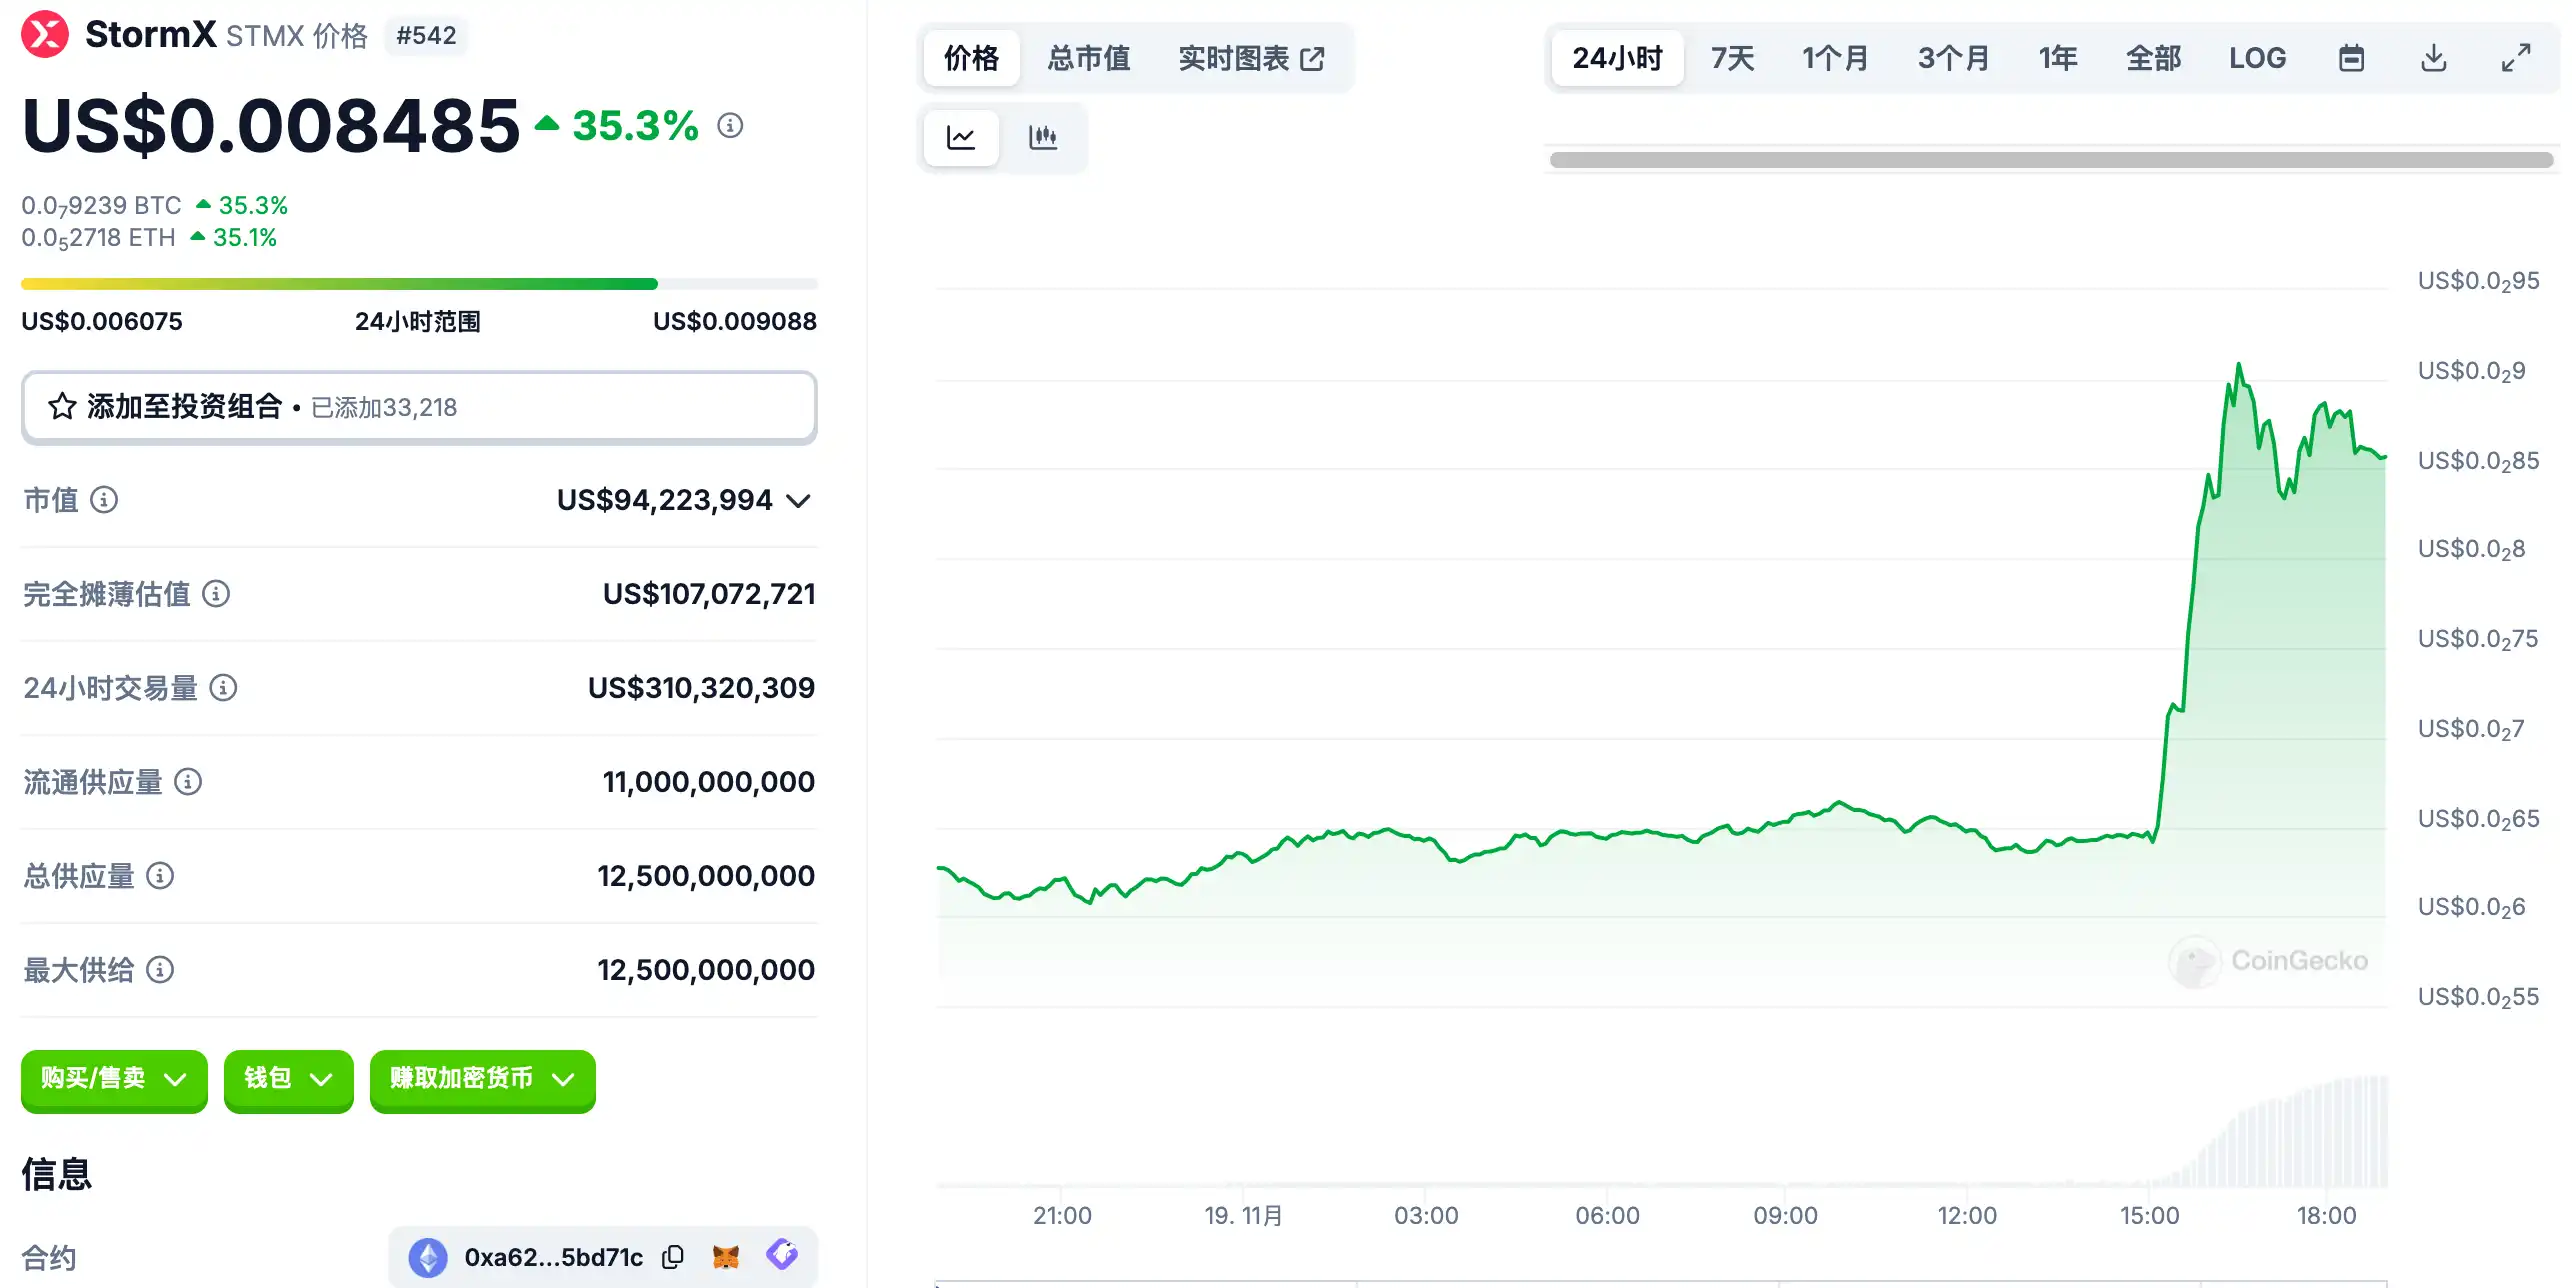Open the 钱包 button menu
2572x1288 pixels.
coord(288,1079)
